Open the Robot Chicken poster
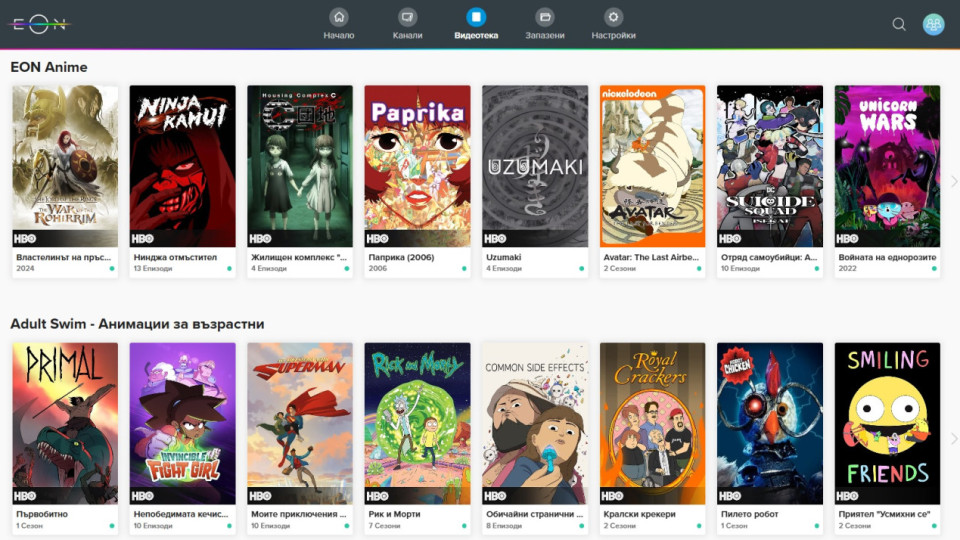Image resolution: width=960 pixels, height=540 pixels. 770,423
